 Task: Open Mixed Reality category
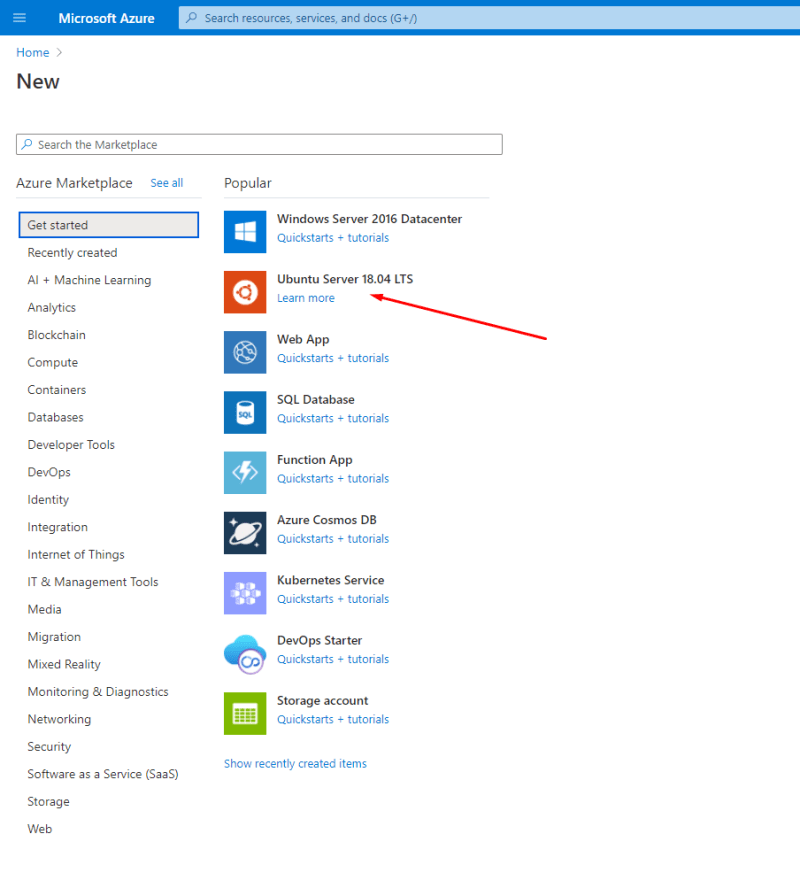(64, 664)
